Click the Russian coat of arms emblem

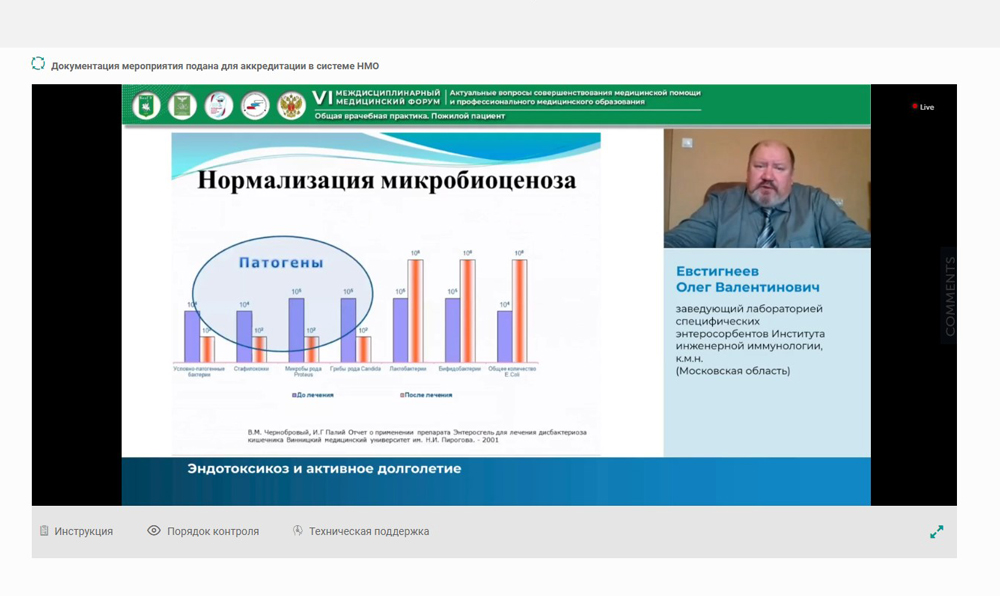point(291,105)
